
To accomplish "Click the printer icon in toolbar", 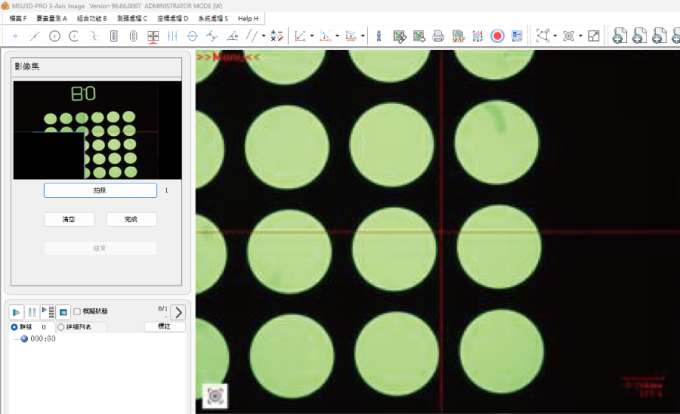I will point(438,36).
